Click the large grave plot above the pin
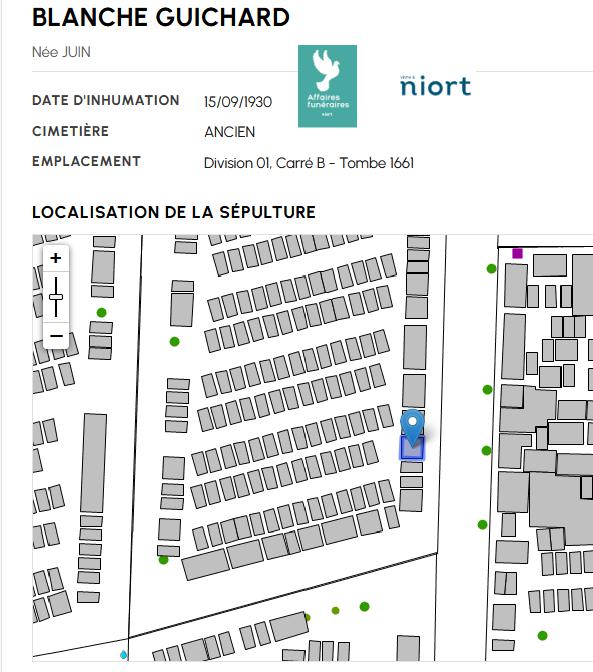 pyautogui.click(x=414, y=391)
